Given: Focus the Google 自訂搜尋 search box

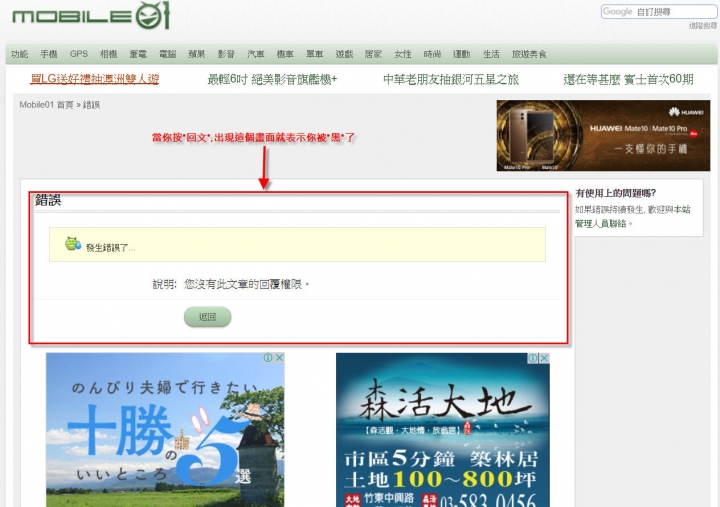Looking at the screenshot, I should 658,11.
